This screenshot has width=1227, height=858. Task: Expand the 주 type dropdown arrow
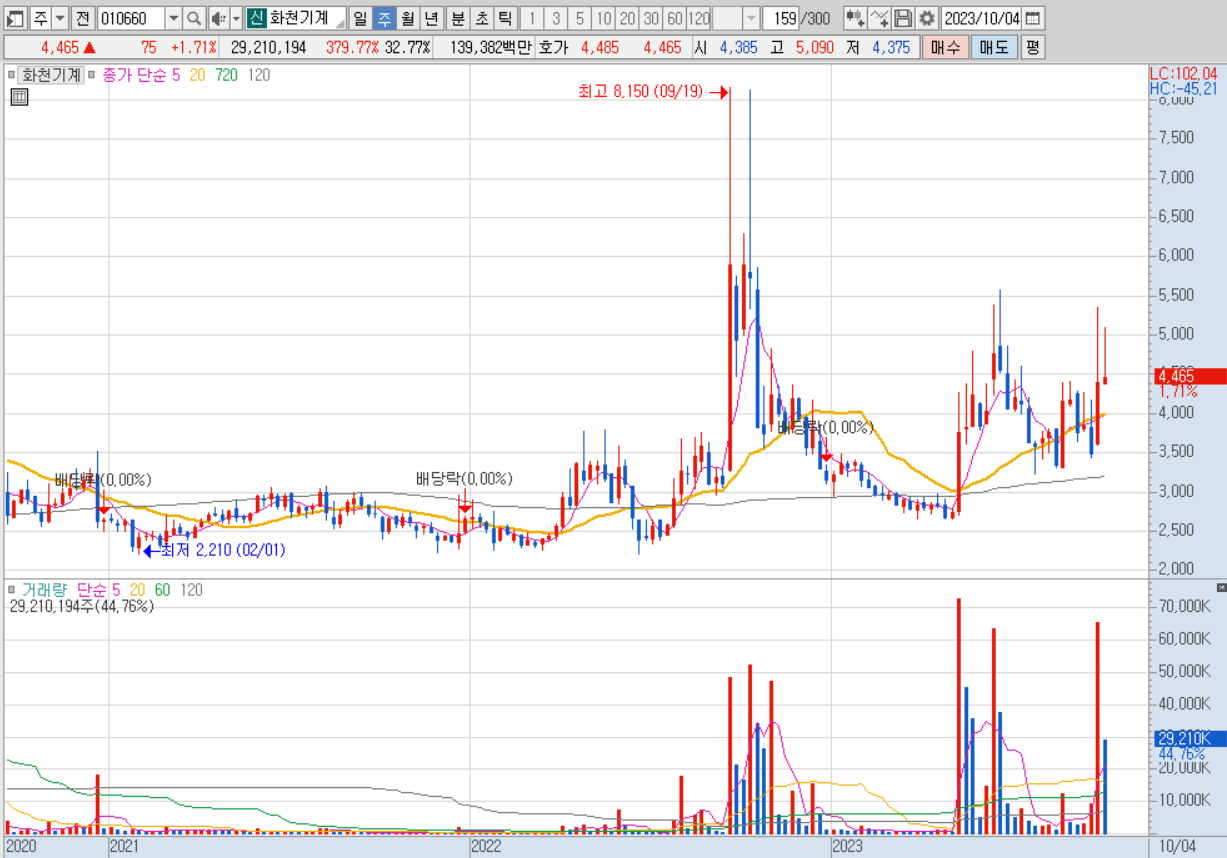pyautogui.click(x=60, y=18)
